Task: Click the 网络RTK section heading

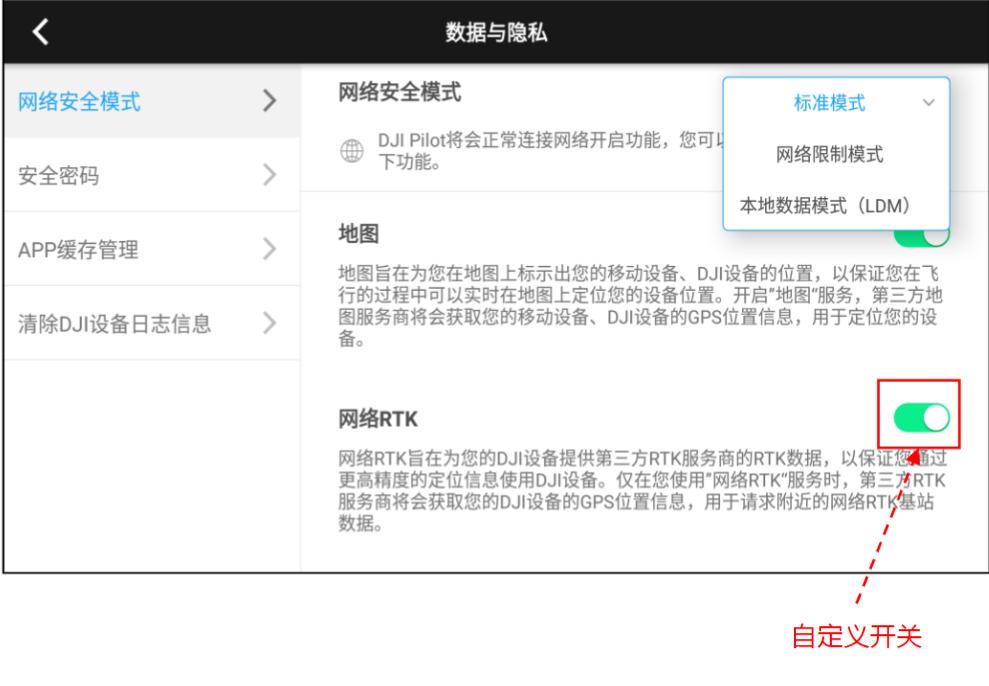Action: (x=378, y=419)
